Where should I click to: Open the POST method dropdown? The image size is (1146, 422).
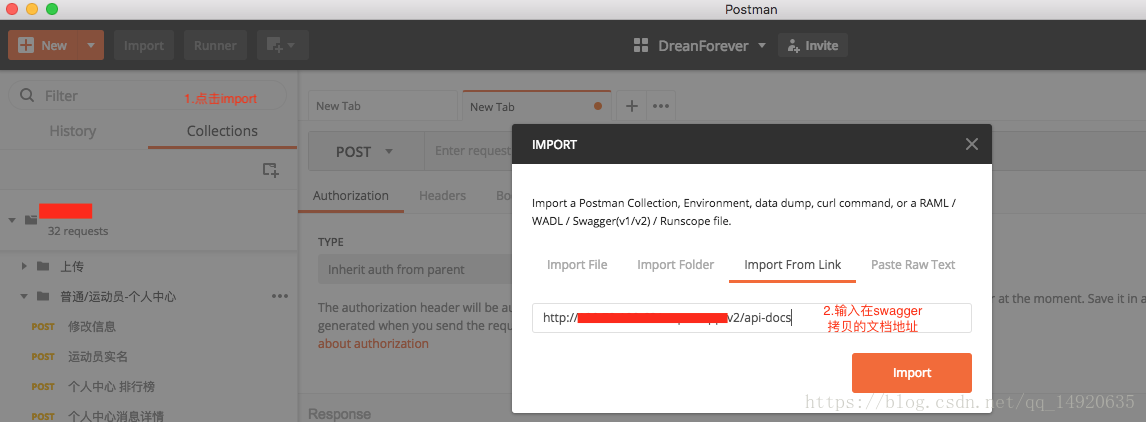tap(366, 151)
